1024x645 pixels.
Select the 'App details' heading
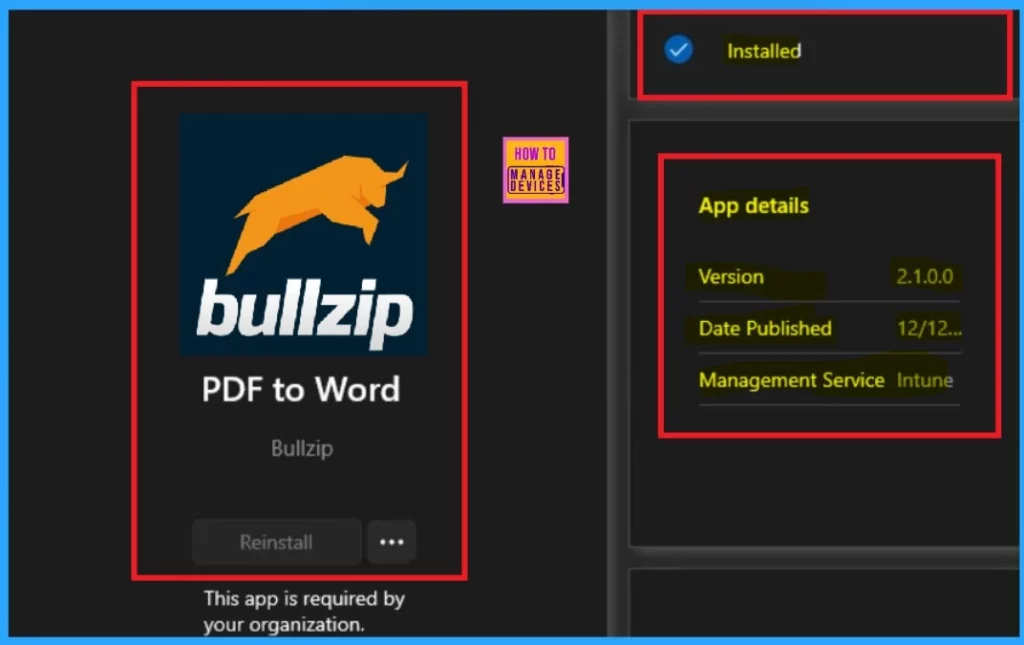(754, 206)
